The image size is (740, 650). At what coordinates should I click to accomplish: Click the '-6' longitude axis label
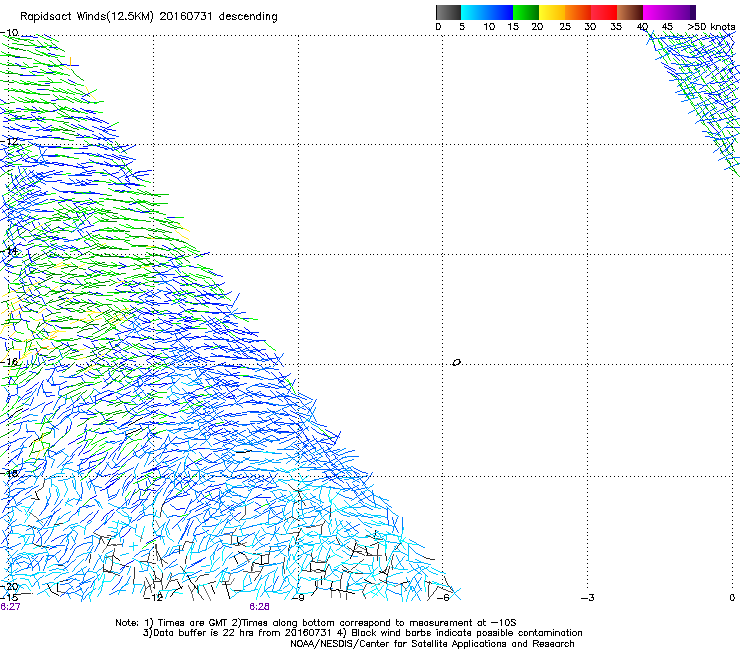tap(443, 598)
